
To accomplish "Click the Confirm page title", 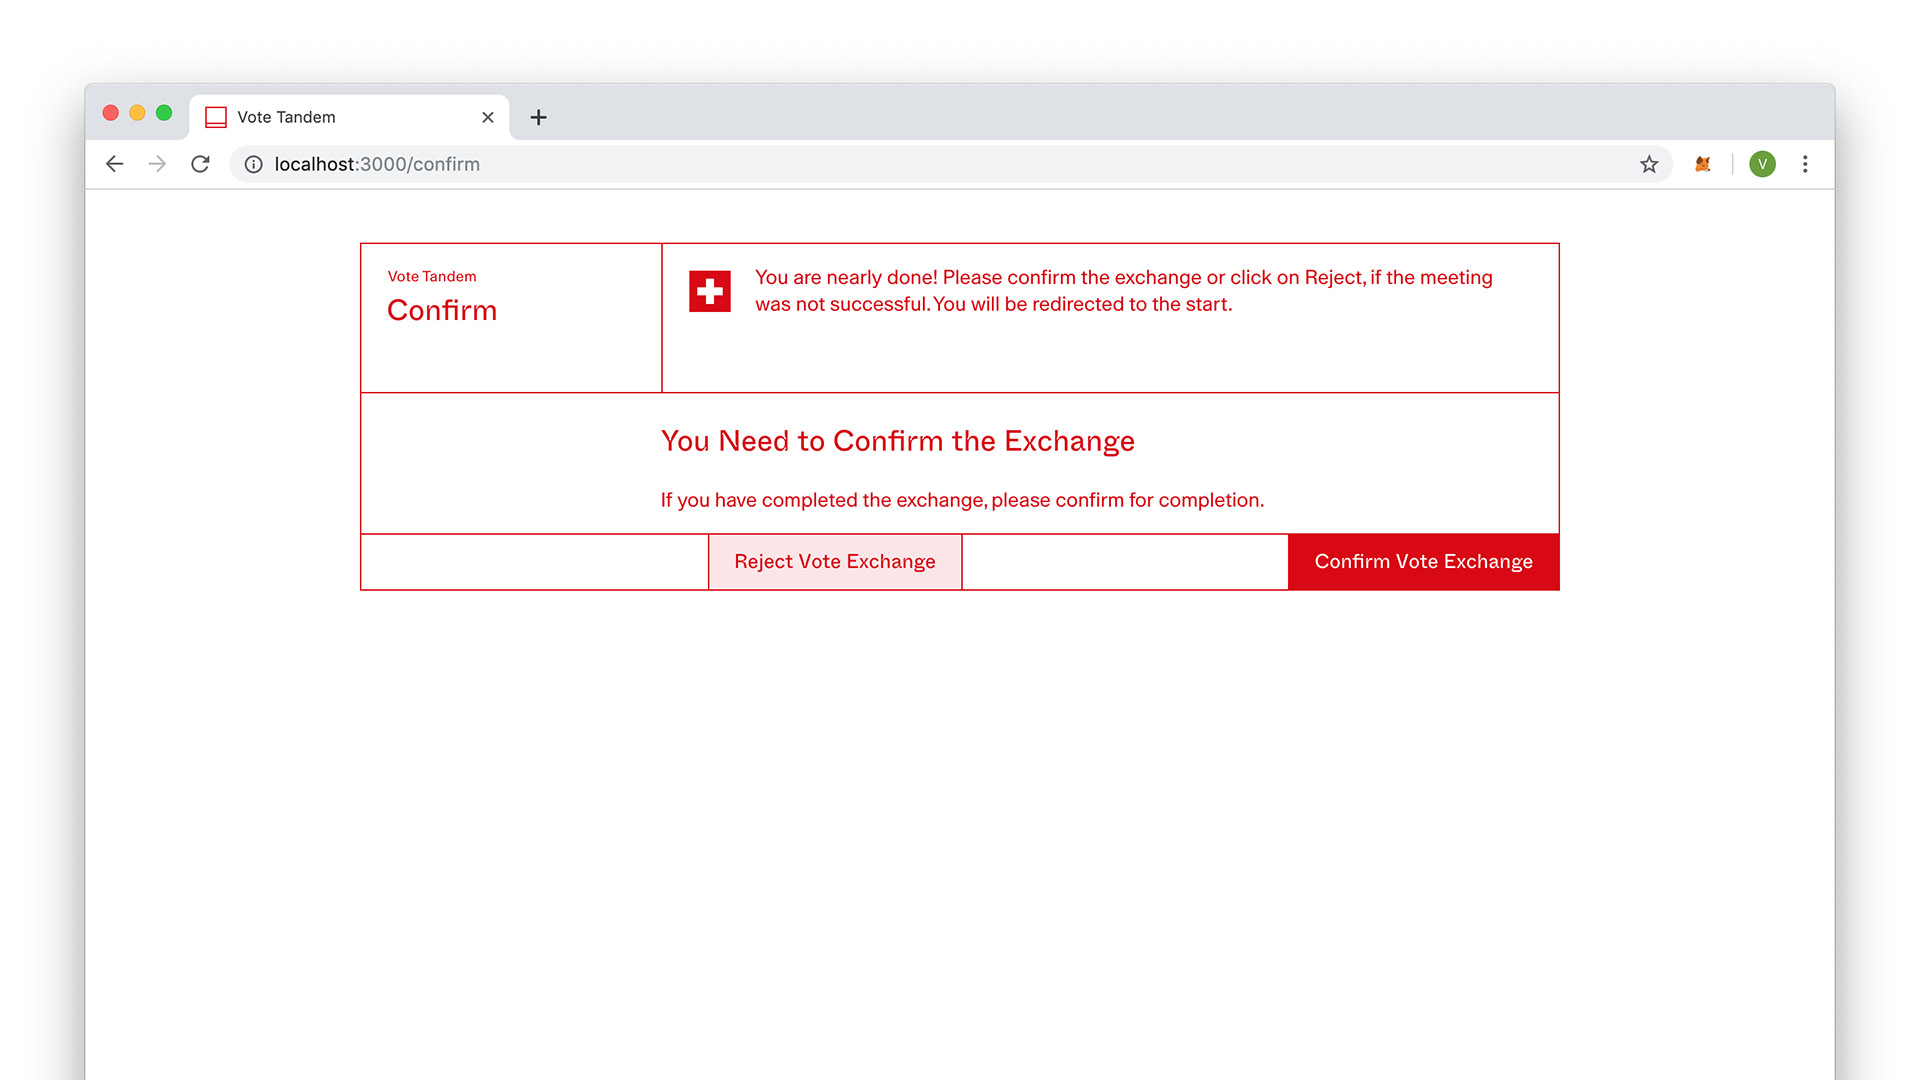I will pos(442,310).
